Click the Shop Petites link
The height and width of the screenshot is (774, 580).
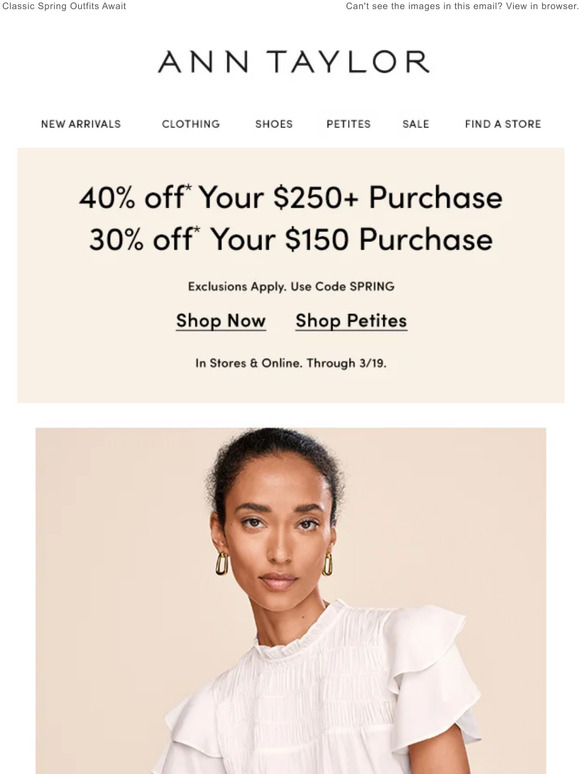[x=351, y=321]
